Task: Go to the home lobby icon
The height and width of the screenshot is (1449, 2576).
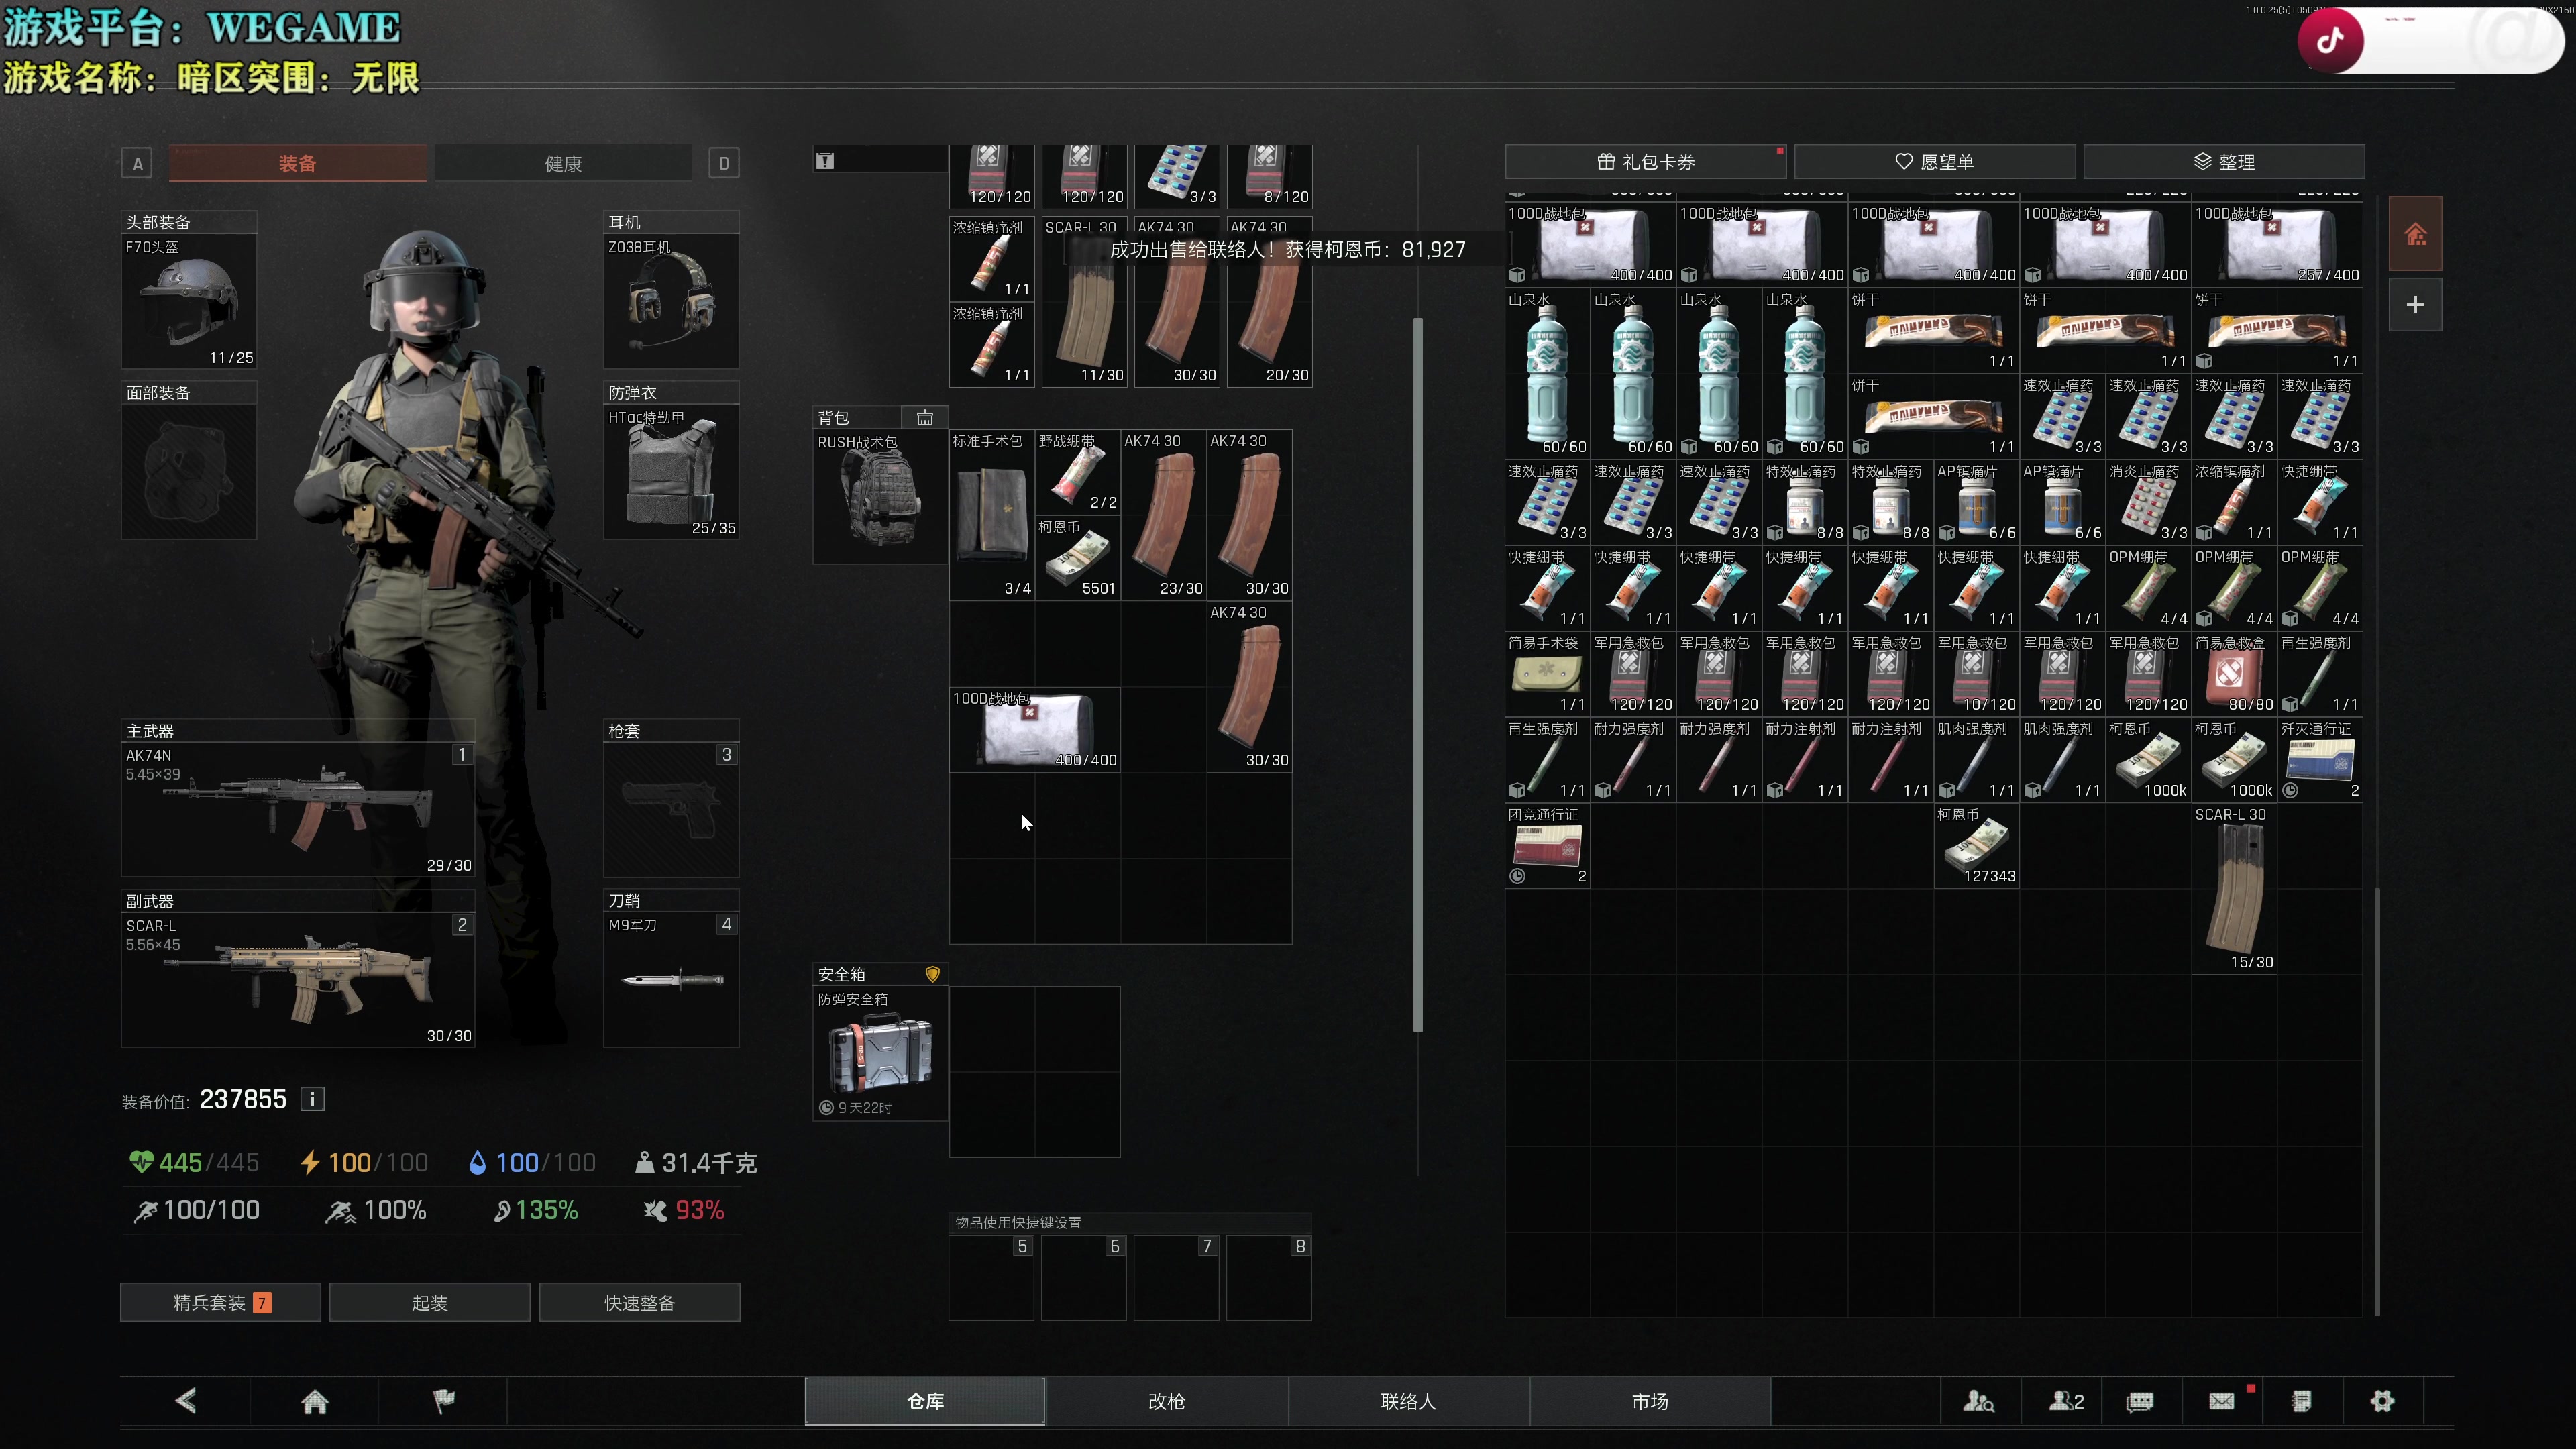Action: point(315,1401)
